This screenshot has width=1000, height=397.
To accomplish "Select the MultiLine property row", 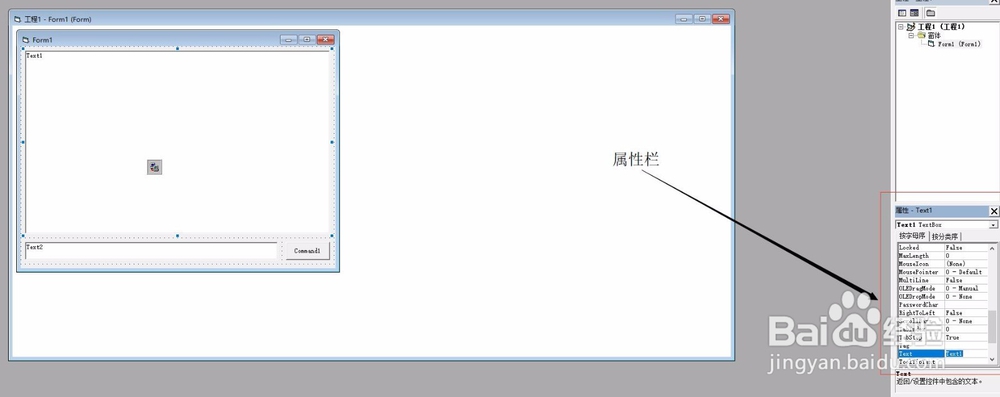I will click(x=942, y=280).
